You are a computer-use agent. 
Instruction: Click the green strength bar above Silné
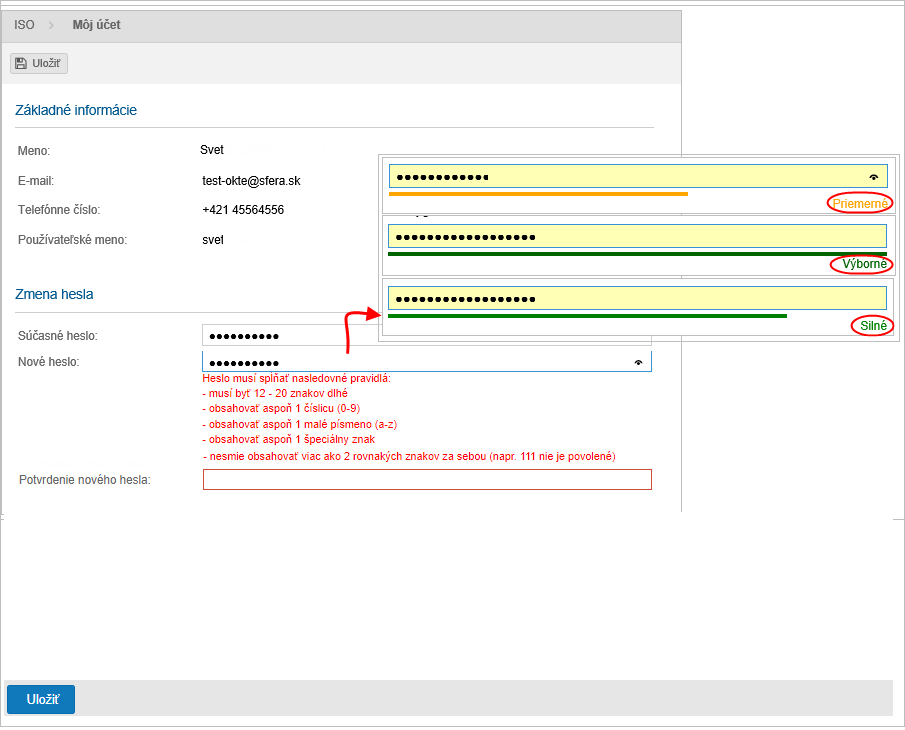tap(587, 316)
